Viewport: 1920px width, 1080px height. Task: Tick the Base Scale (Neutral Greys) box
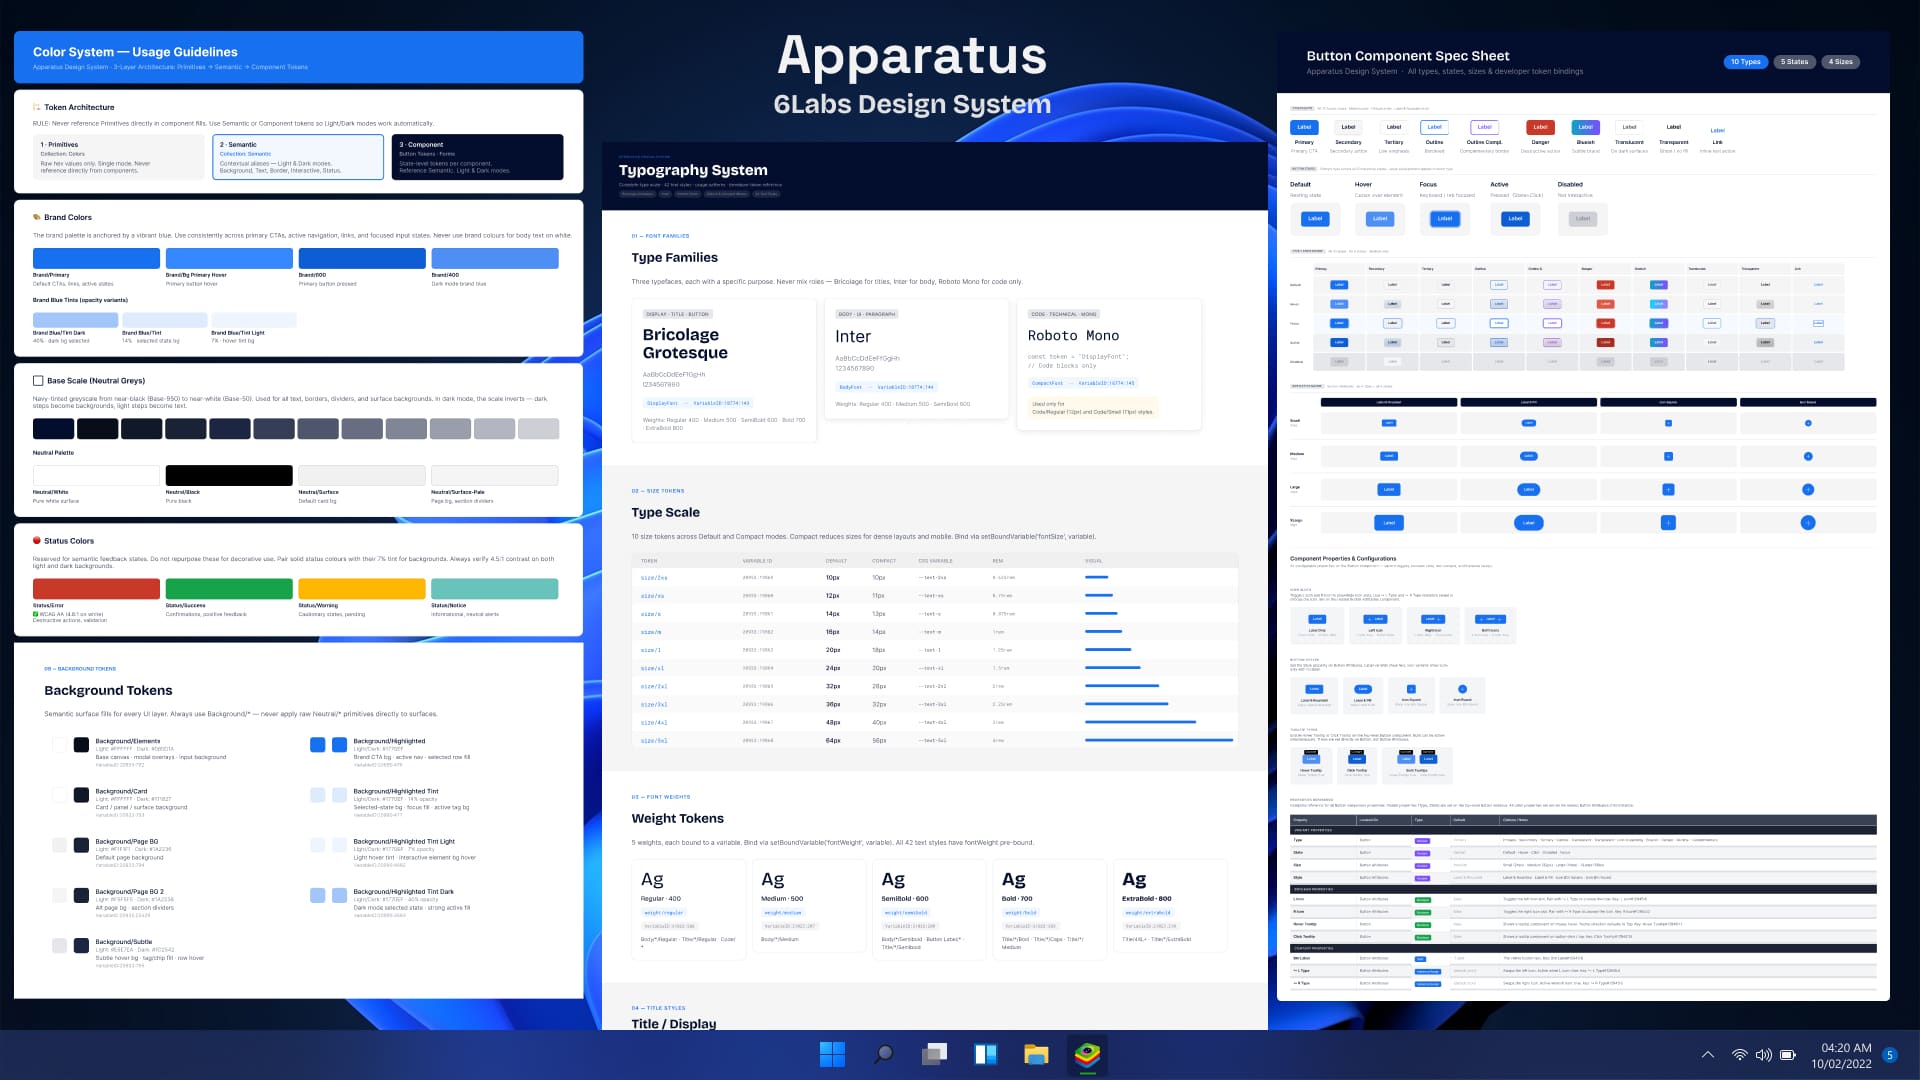[38, 381]
